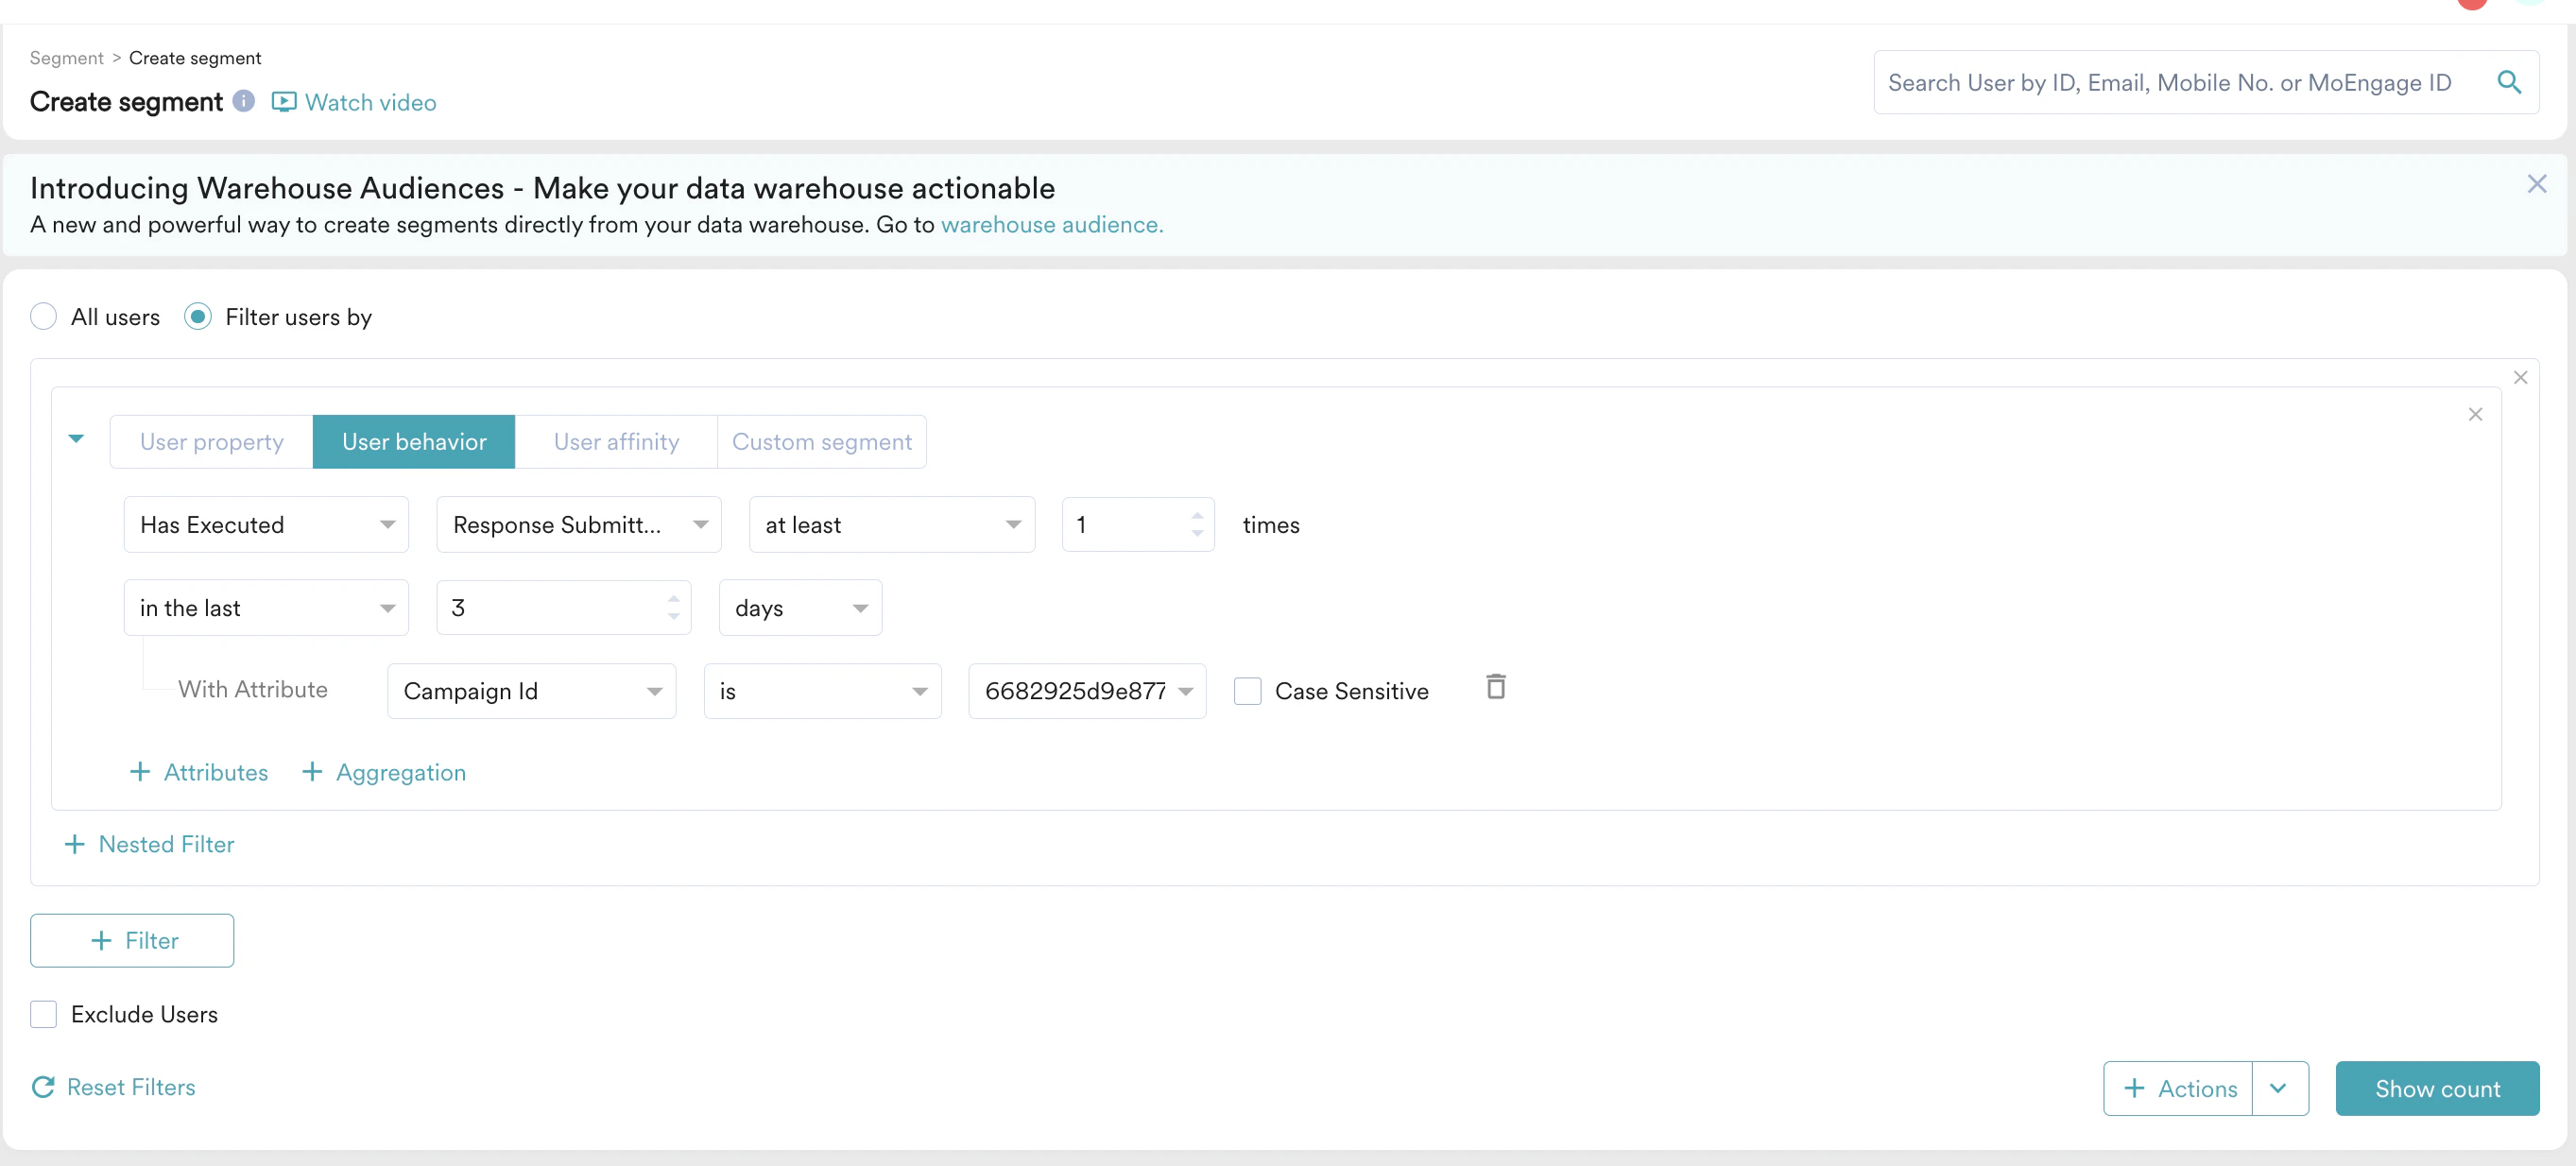Remove the inner filter with X icon

pyautogui.click(x=2475, y=414)
